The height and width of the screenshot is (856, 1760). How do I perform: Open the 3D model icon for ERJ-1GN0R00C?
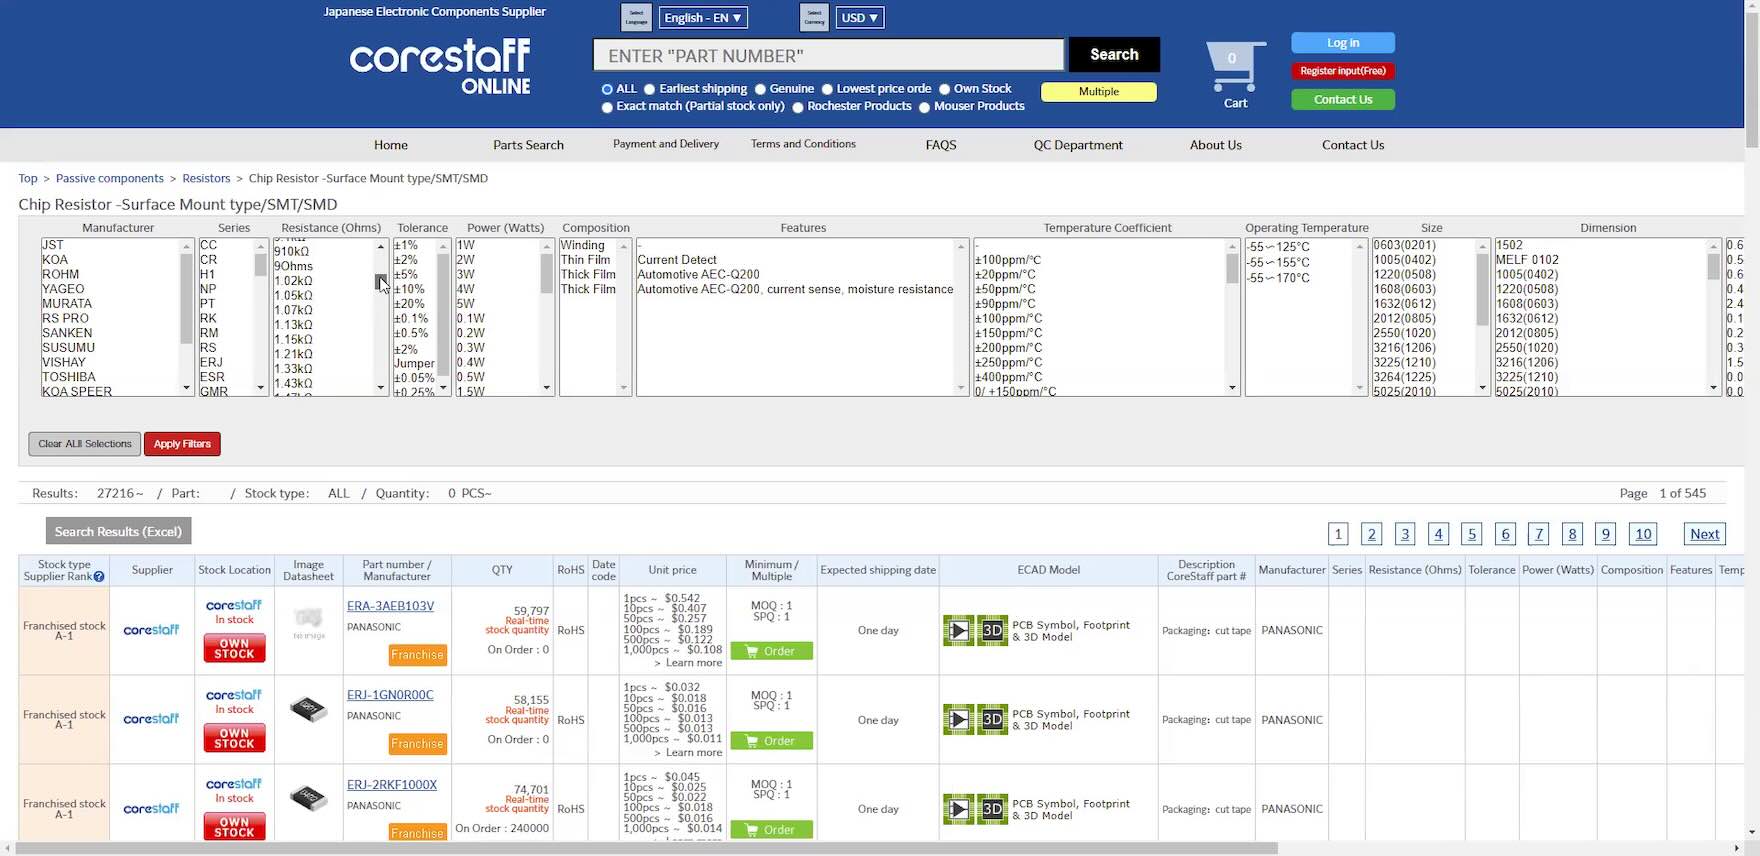tap(992, 720)
